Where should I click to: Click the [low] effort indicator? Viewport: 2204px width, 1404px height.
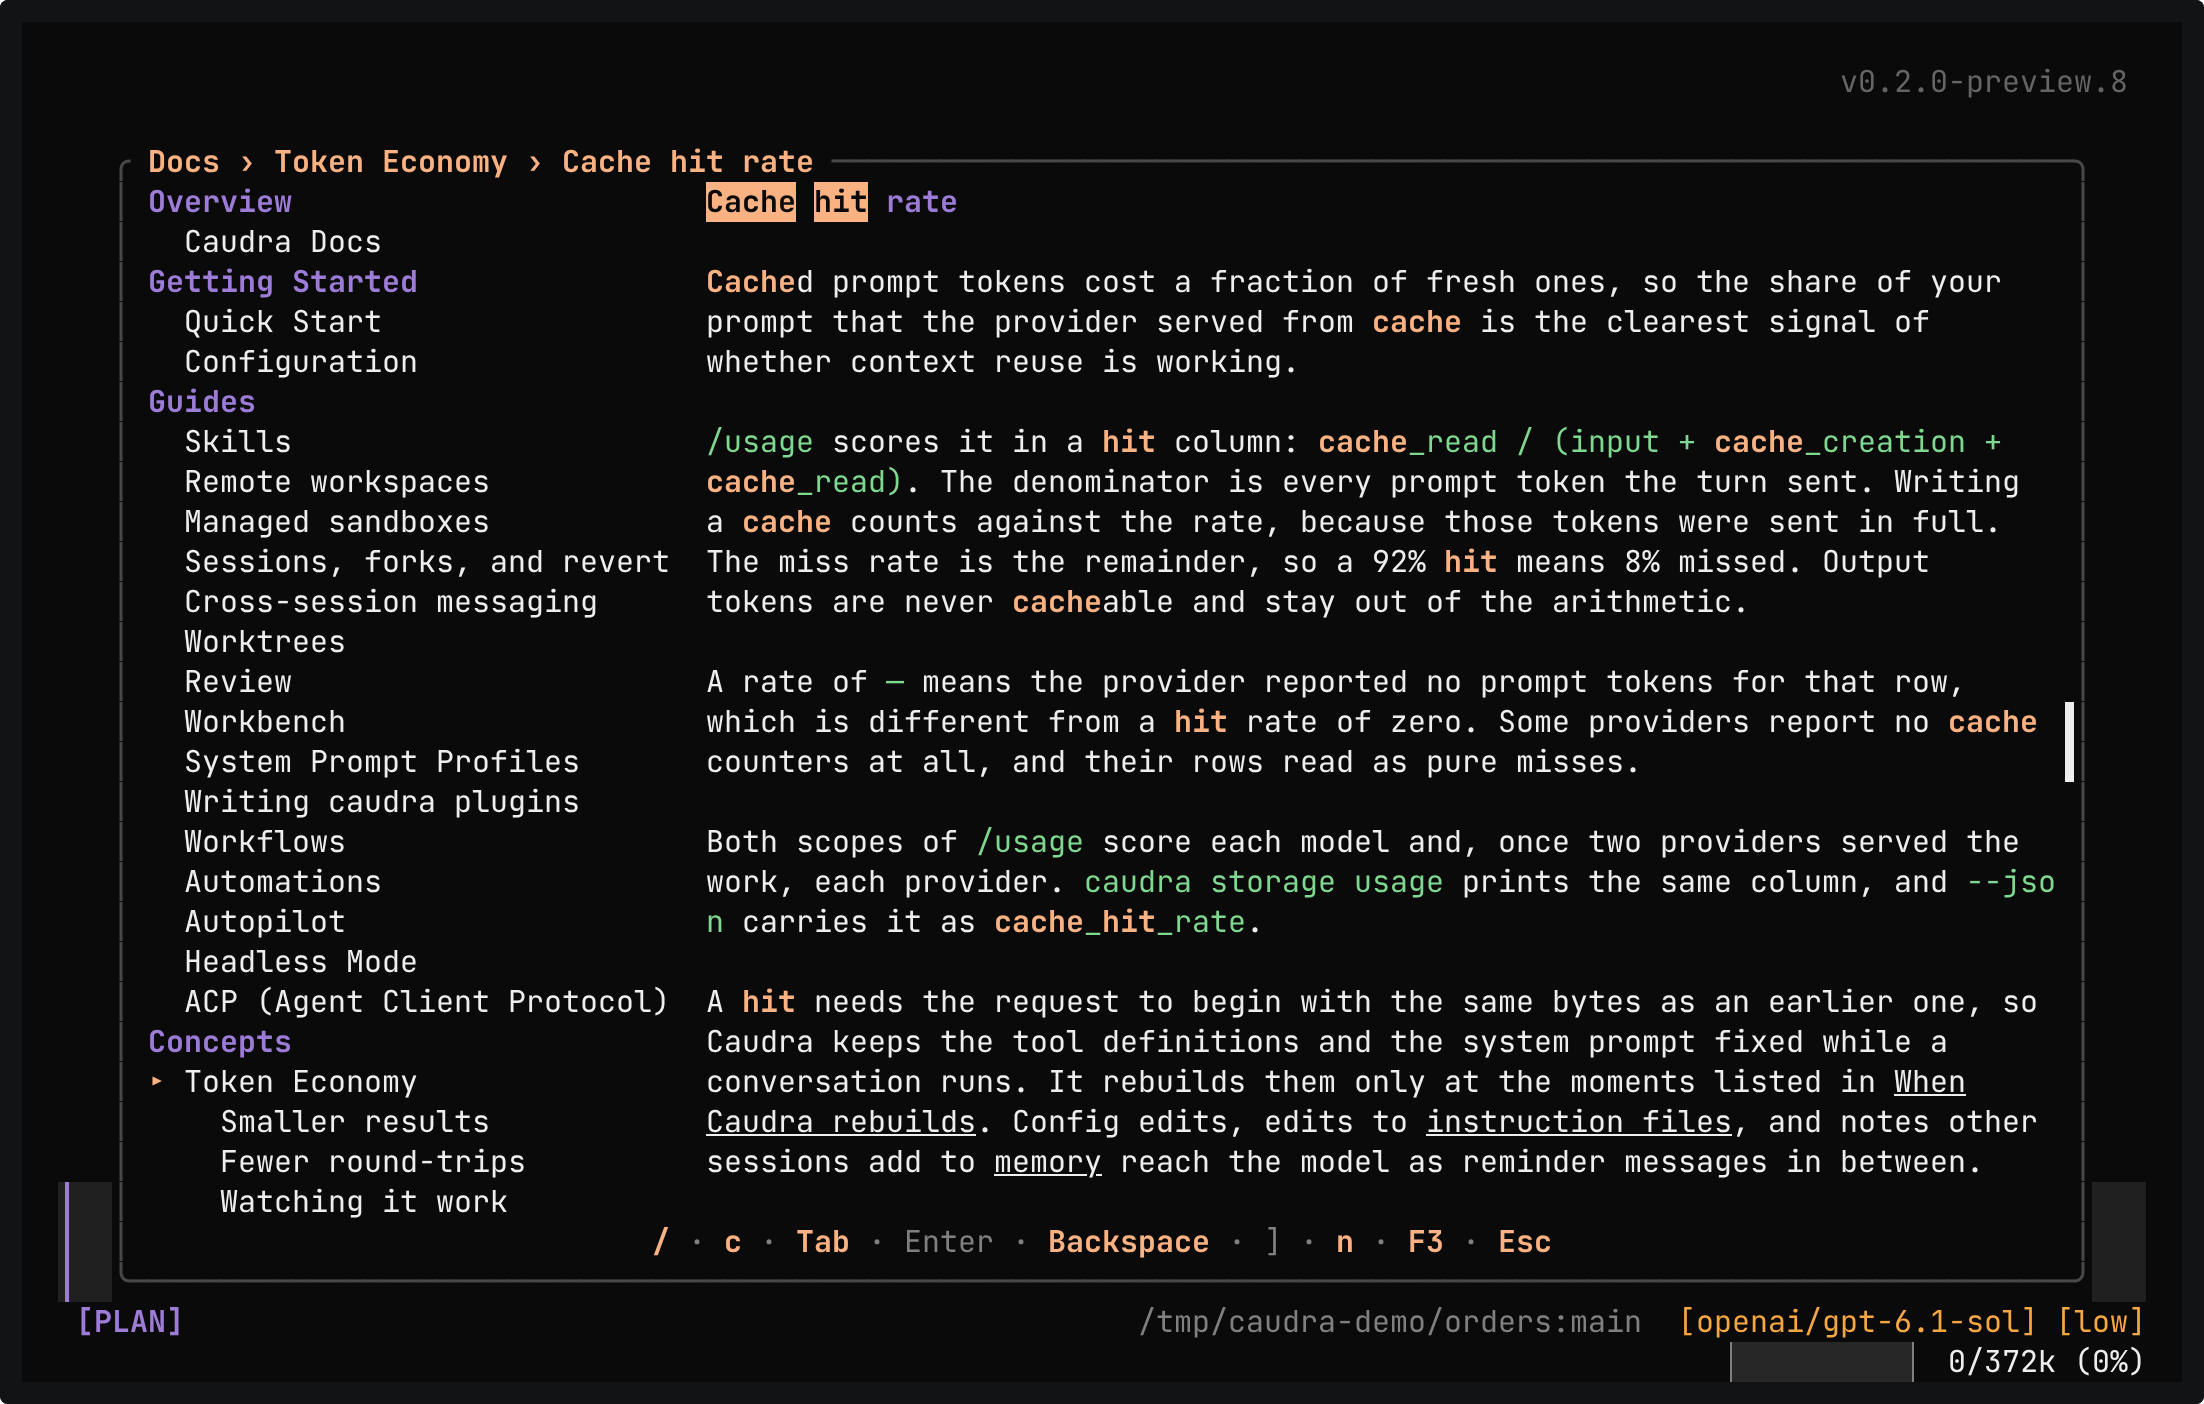click(x=2101, y=1322)
